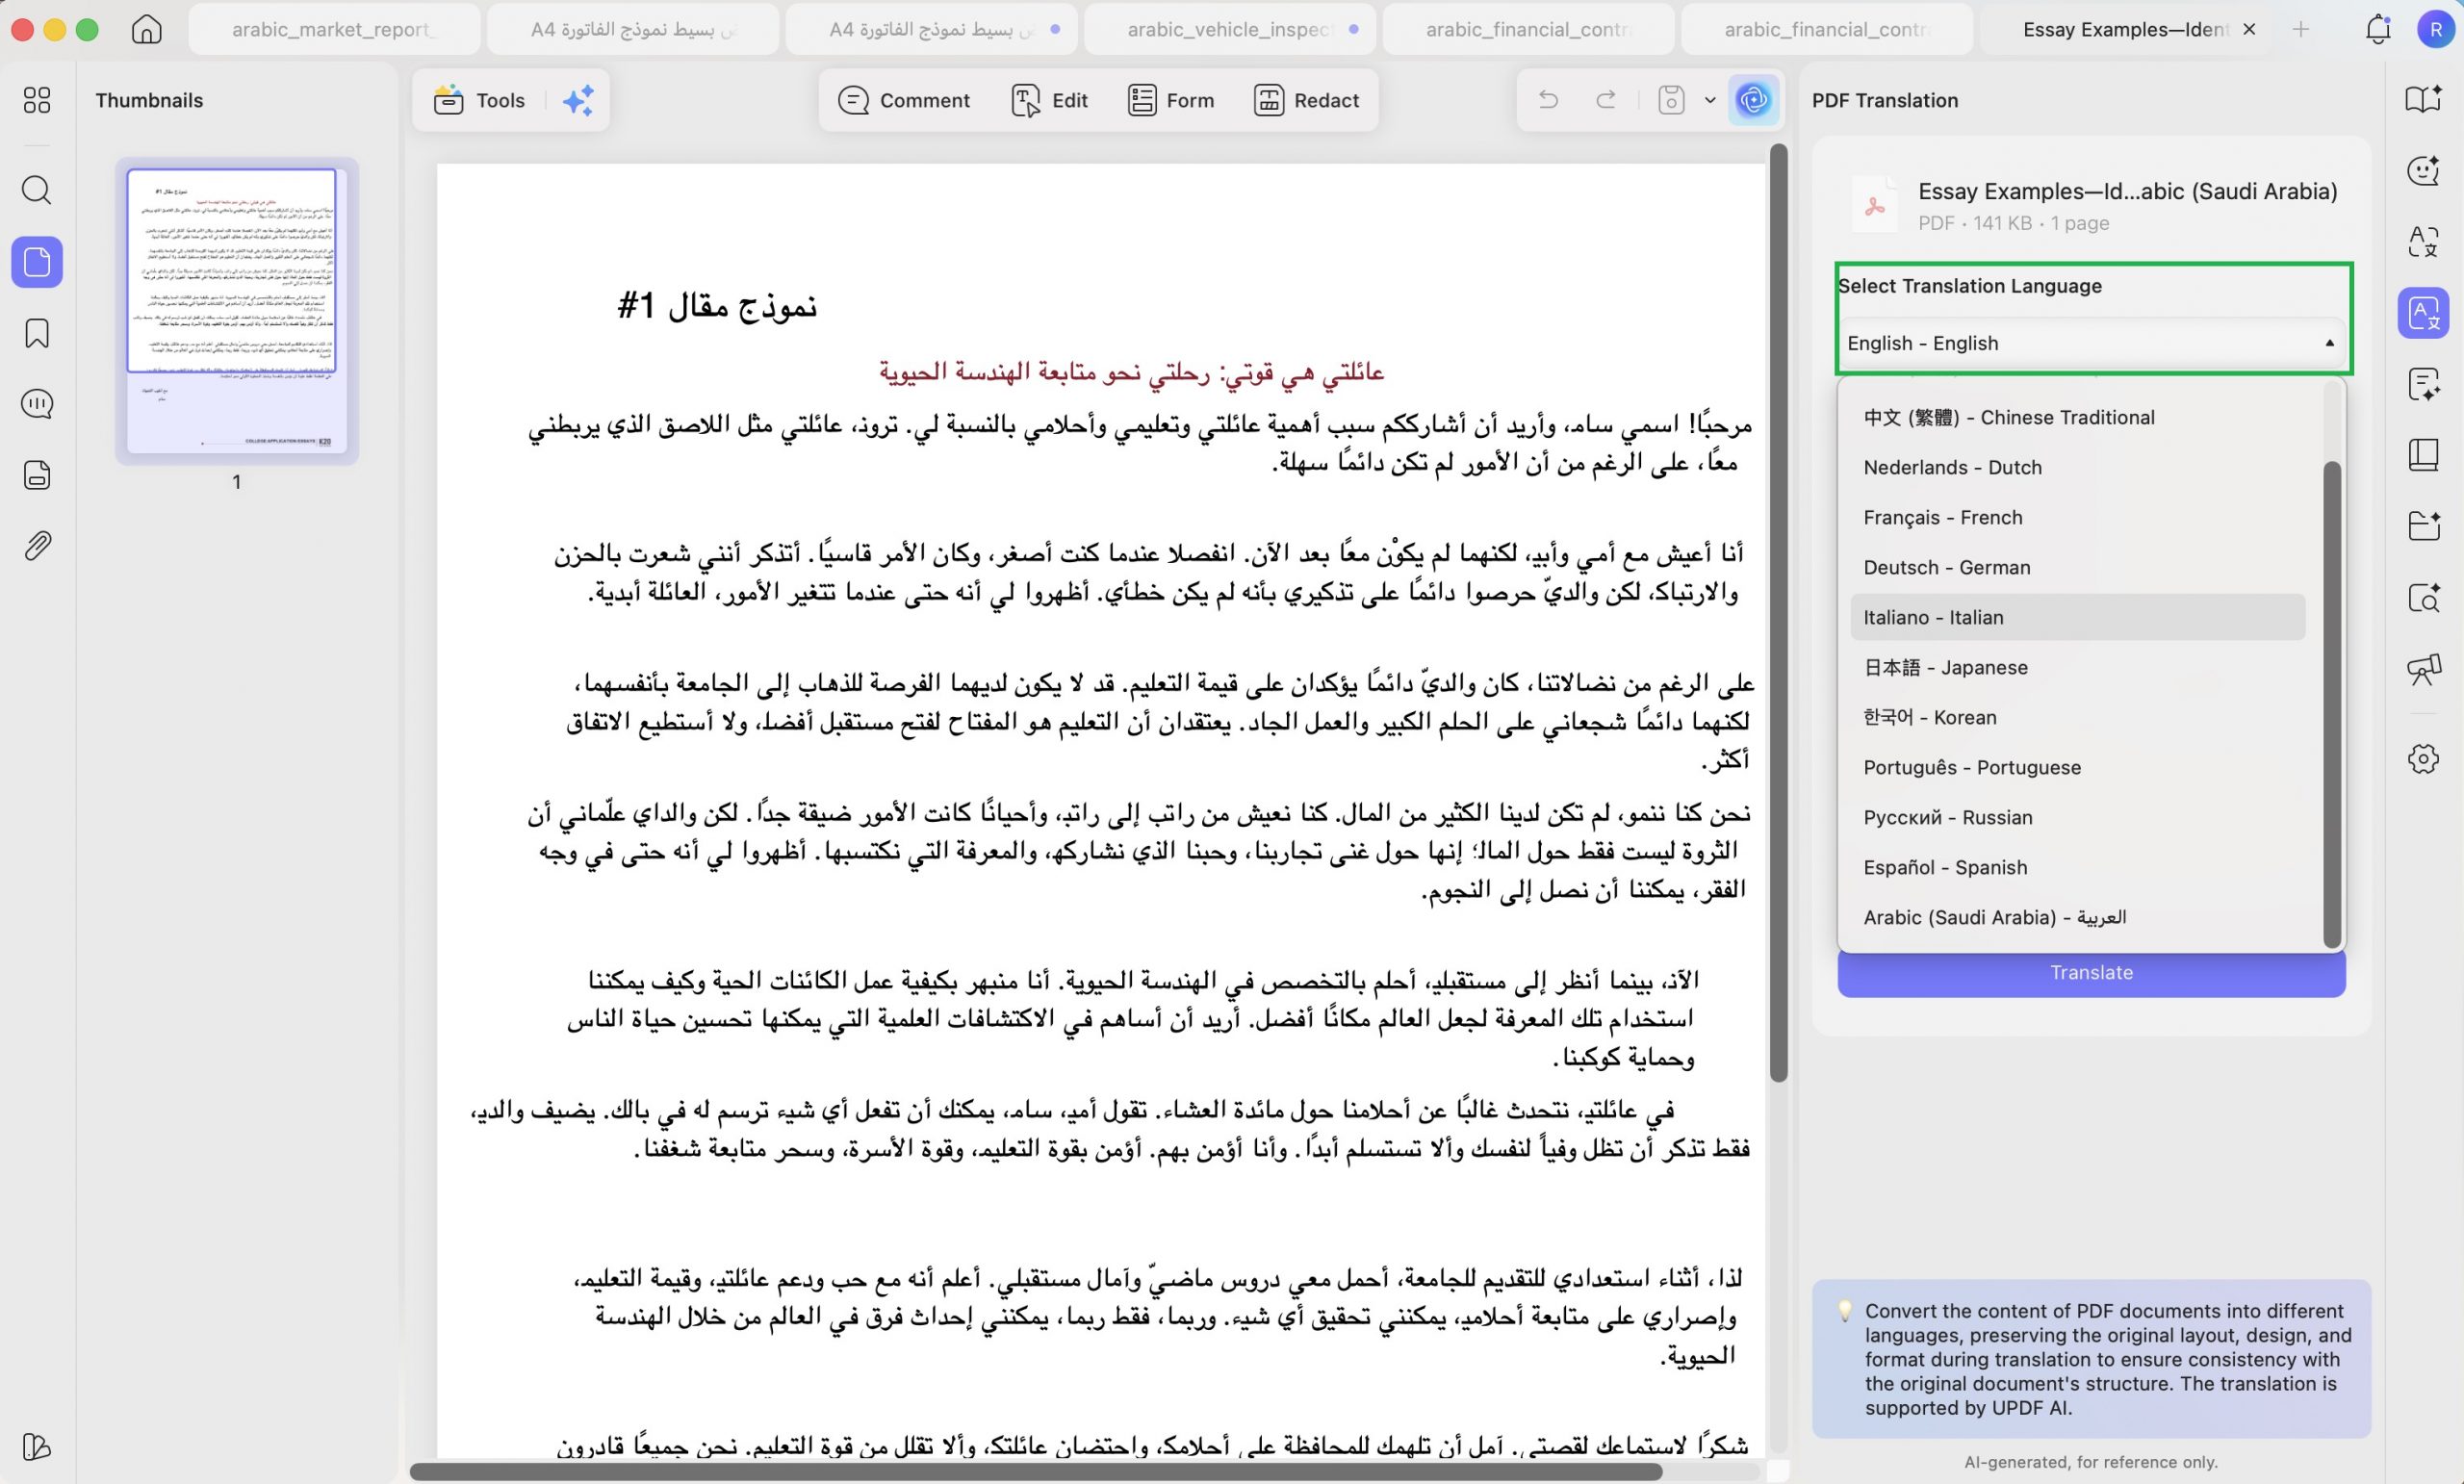
Task: Choose Português - Portuguese language option
Action: 2078,767
